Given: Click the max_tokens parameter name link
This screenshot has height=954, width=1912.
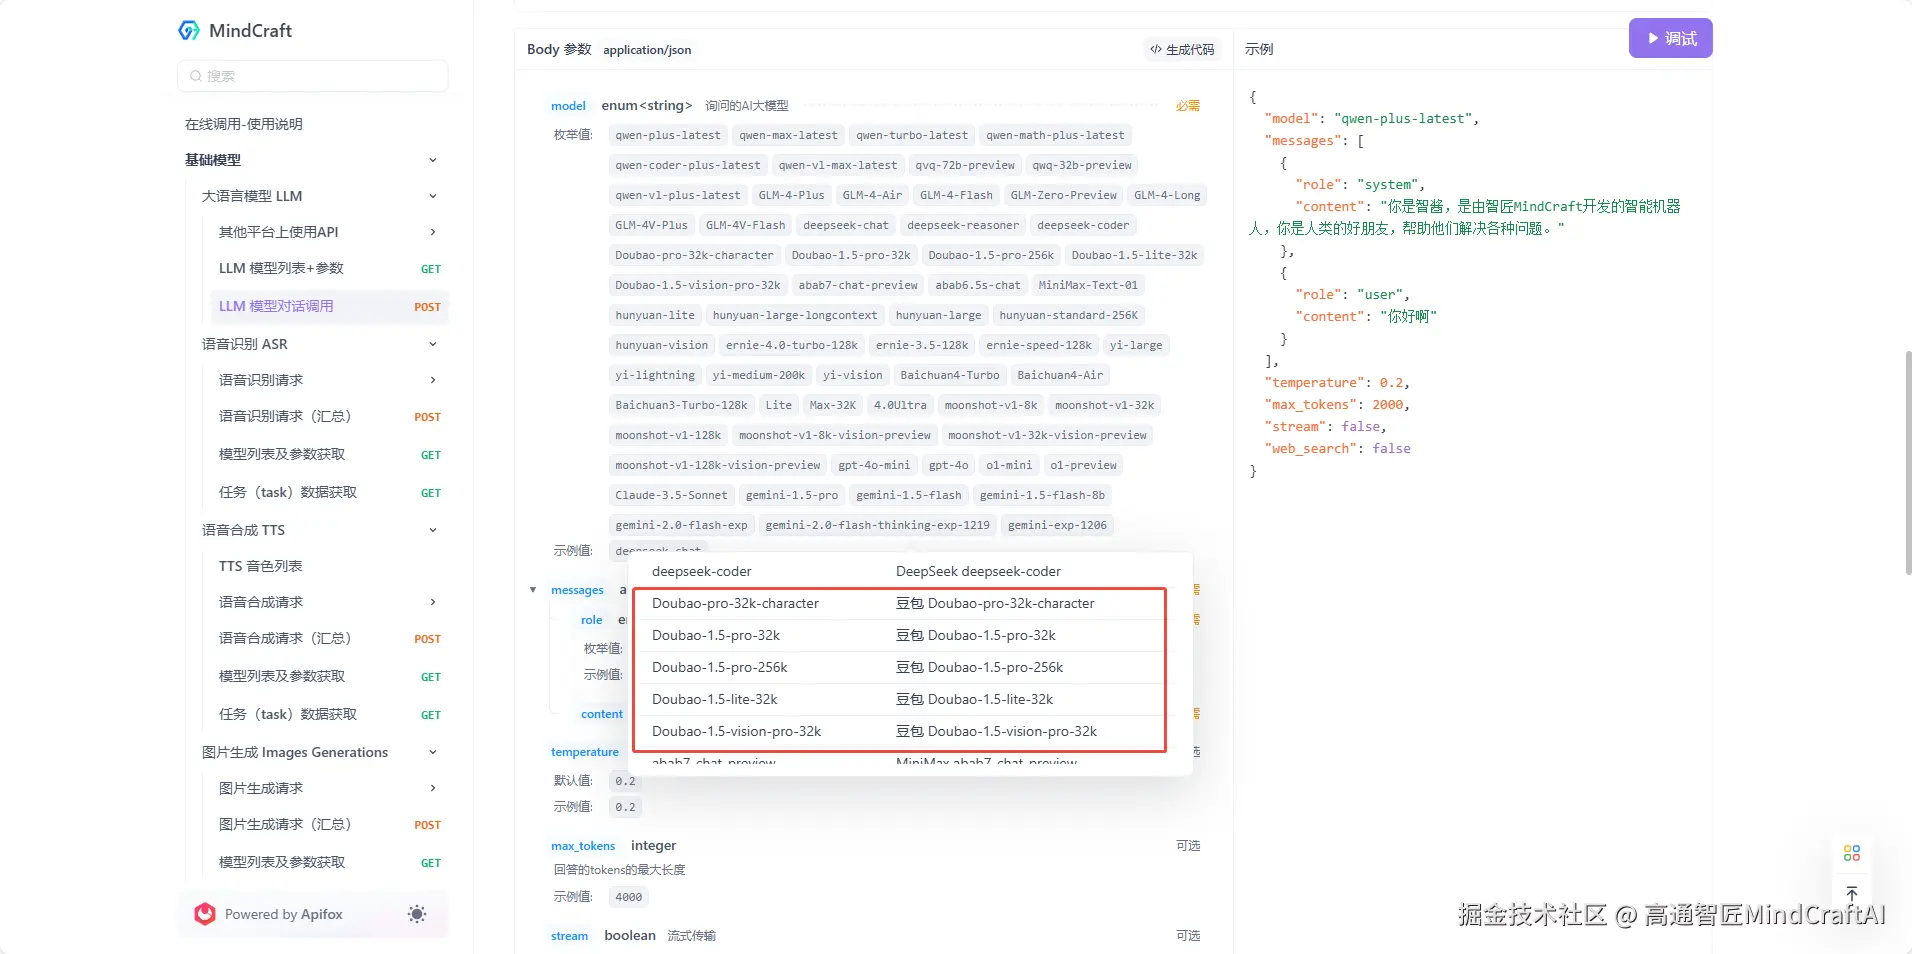Looking at the screenshot, I should point(583,846).
